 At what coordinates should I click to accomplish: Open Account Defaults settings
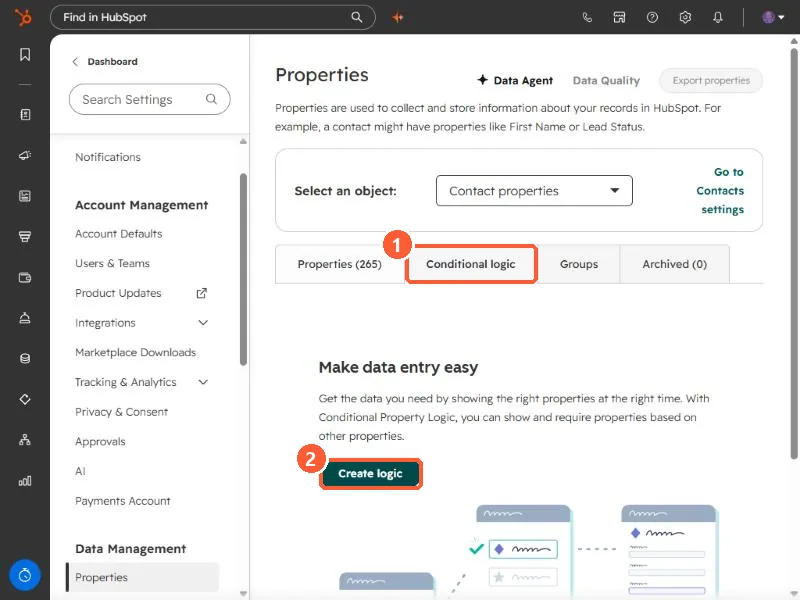click(118, 234)
